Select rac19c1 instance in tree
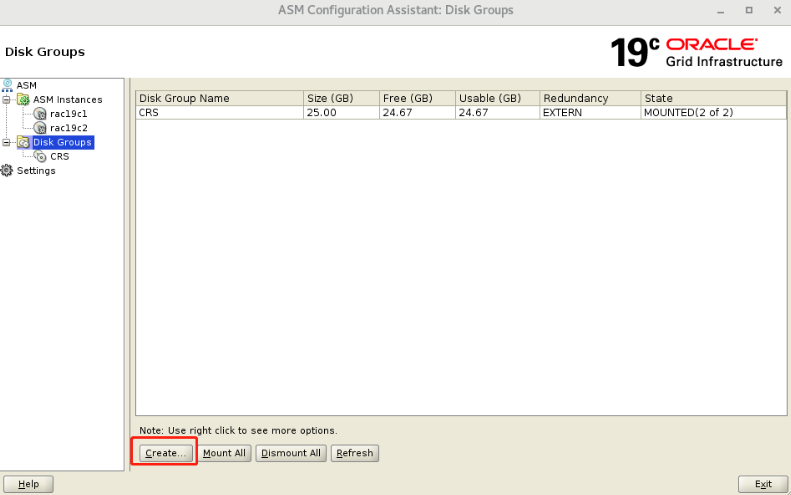The height and width of the screenshot is (495, 791). pos(69,114)
